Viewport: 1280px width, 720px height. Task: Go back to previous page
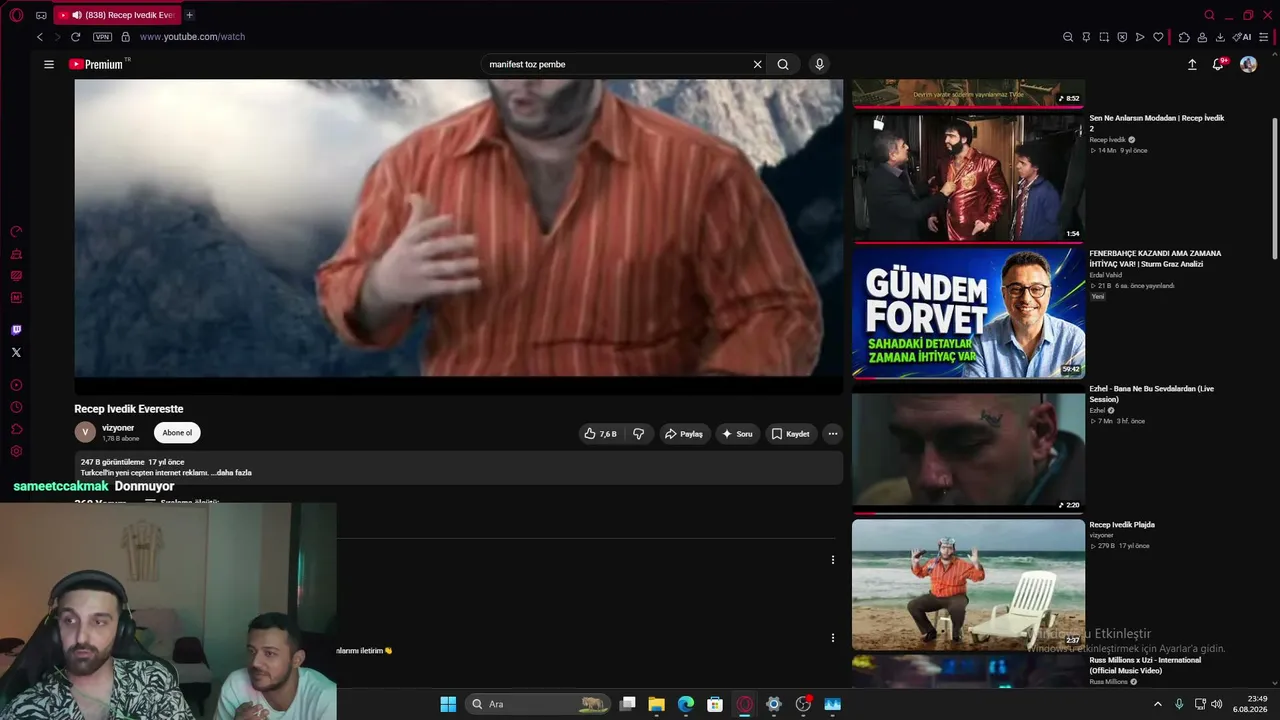pyautogui.click(x=40, y=37)
